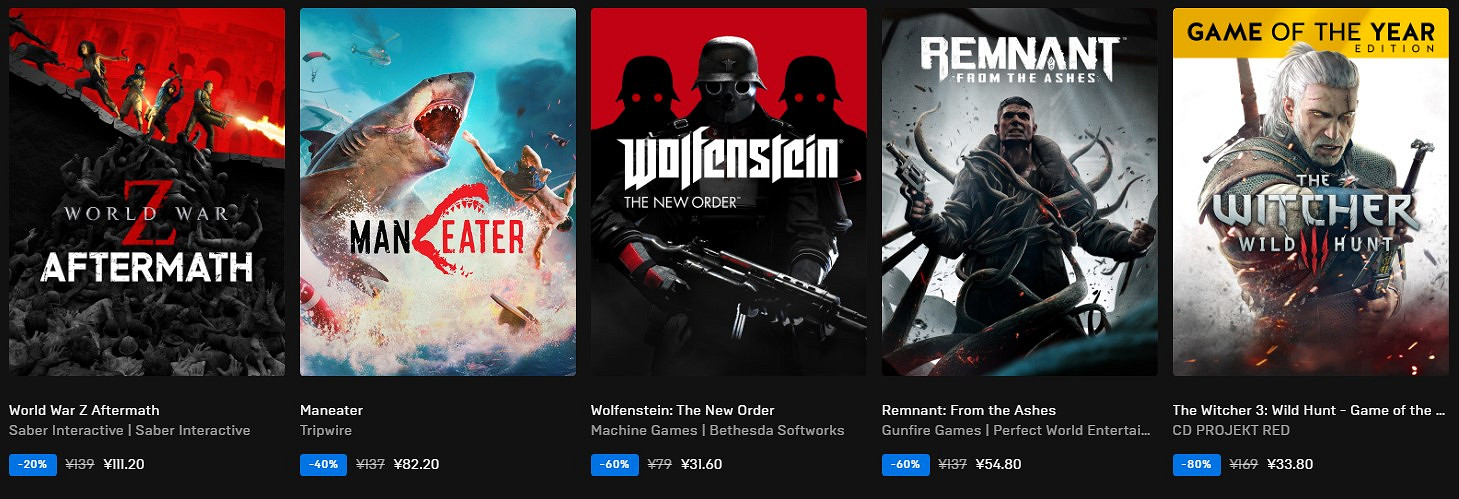The image size is (1459, 499).
Task: Select the Wolfenstein: The New Order cover
Action: [729, 192]
